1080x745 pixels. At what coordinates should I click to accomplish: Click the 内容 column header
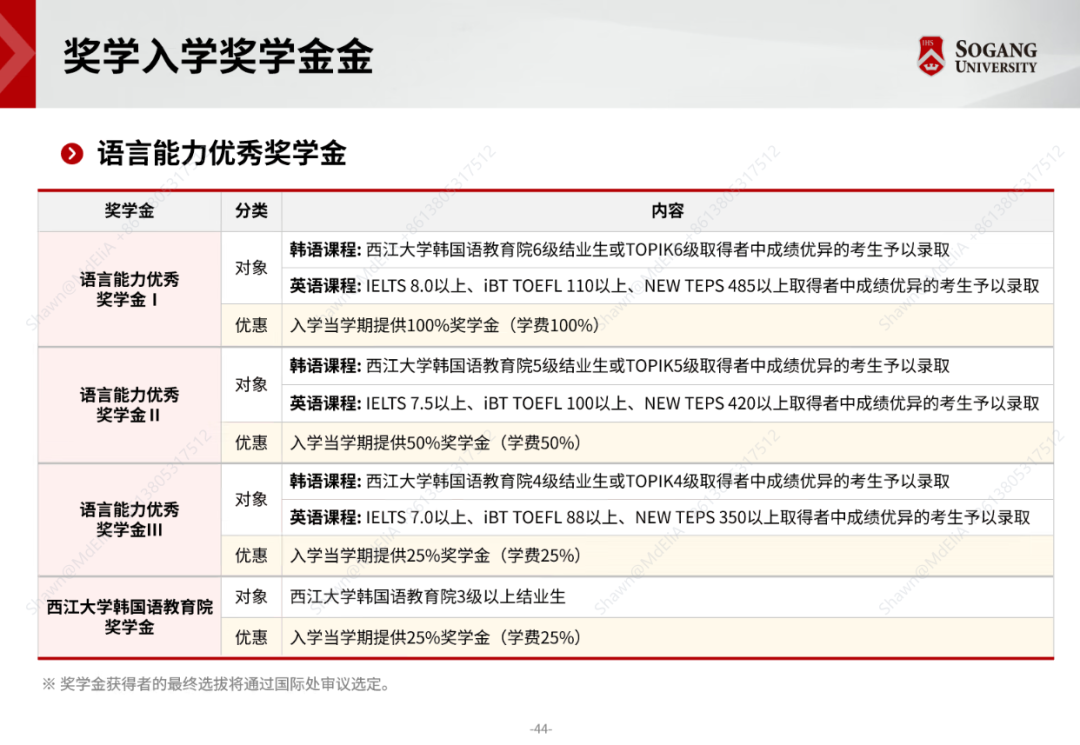pos(667,211)
